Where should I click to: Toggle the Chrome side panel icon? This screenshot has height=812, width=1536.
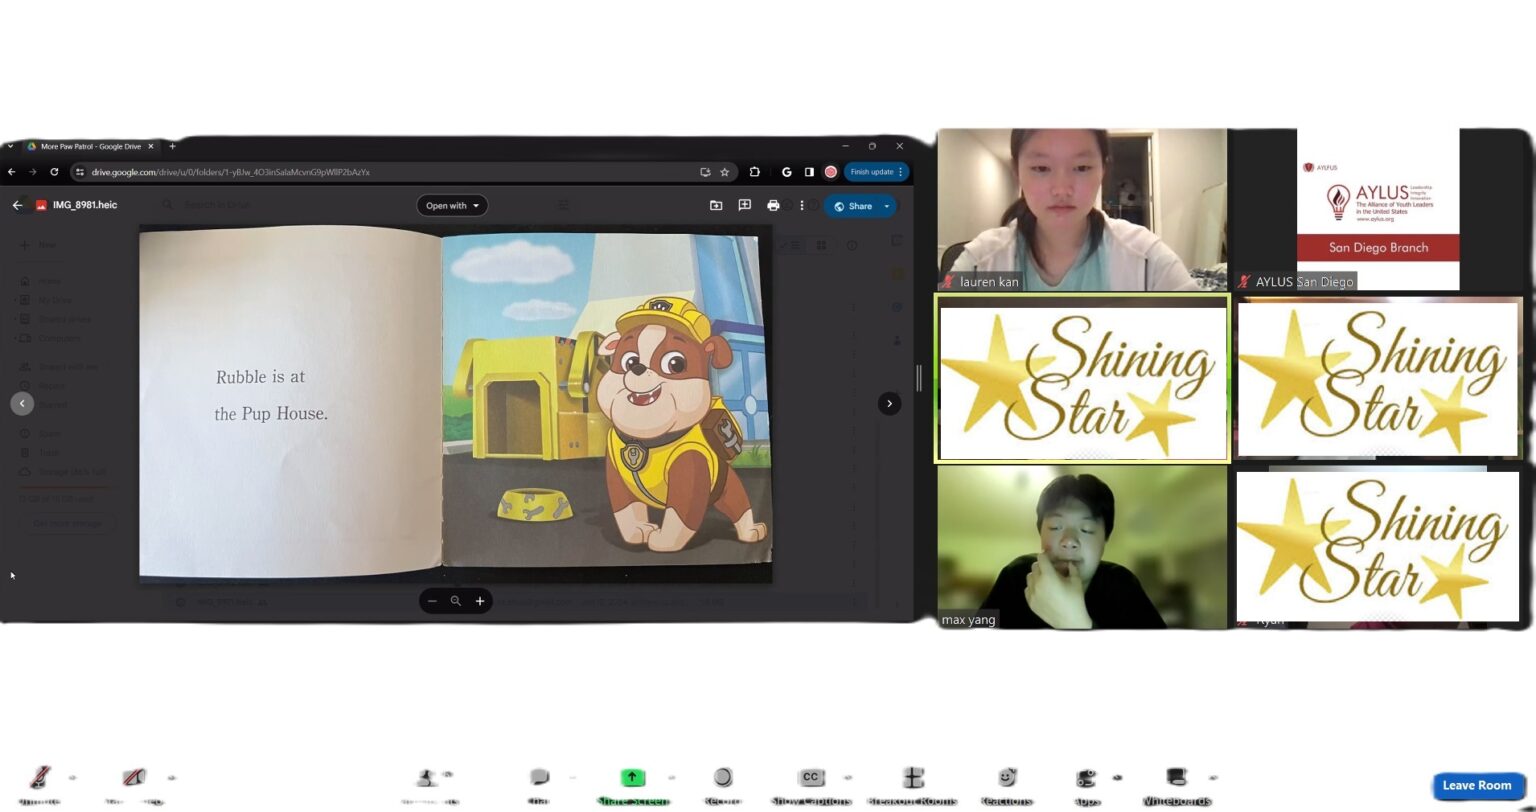click(808, 172)
